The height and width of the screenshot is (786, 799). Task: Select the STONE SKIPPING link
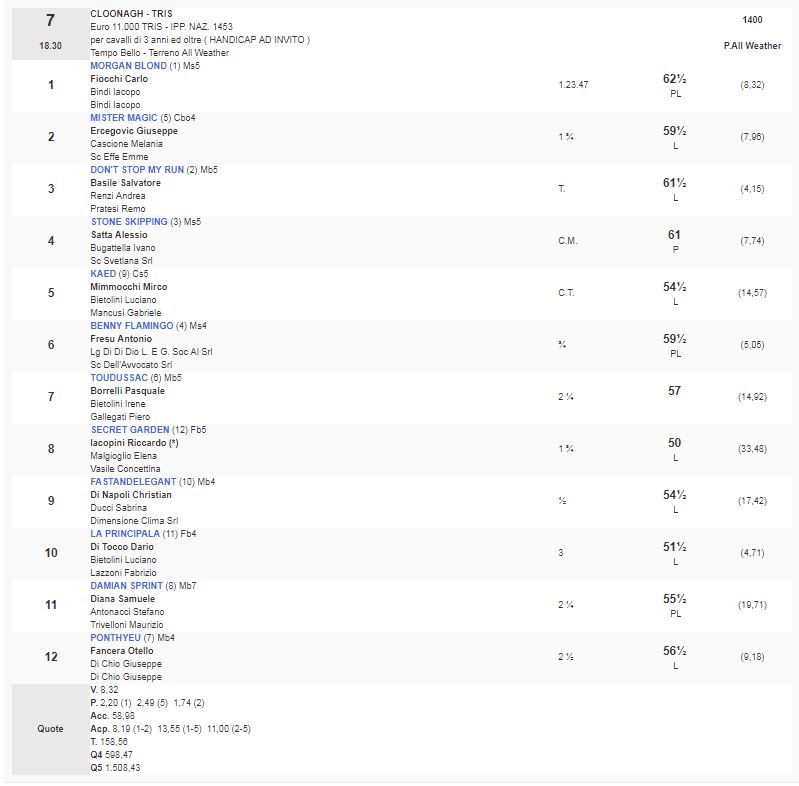[129, 222]
